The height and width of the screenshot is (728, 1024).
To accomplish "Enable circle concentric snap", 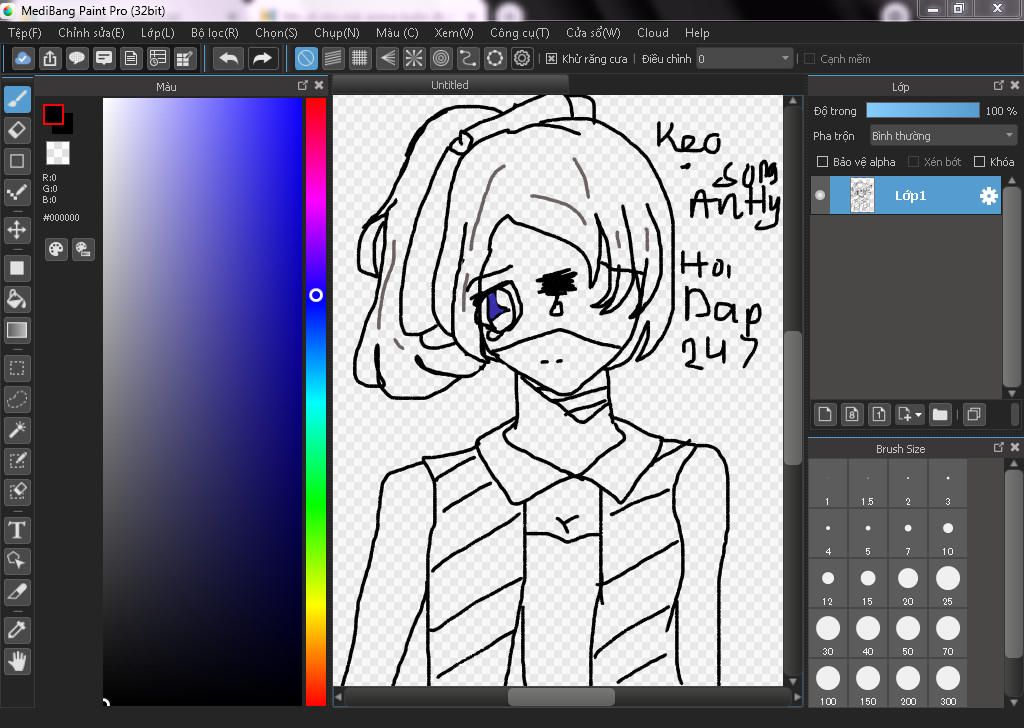I will point(441,59).
